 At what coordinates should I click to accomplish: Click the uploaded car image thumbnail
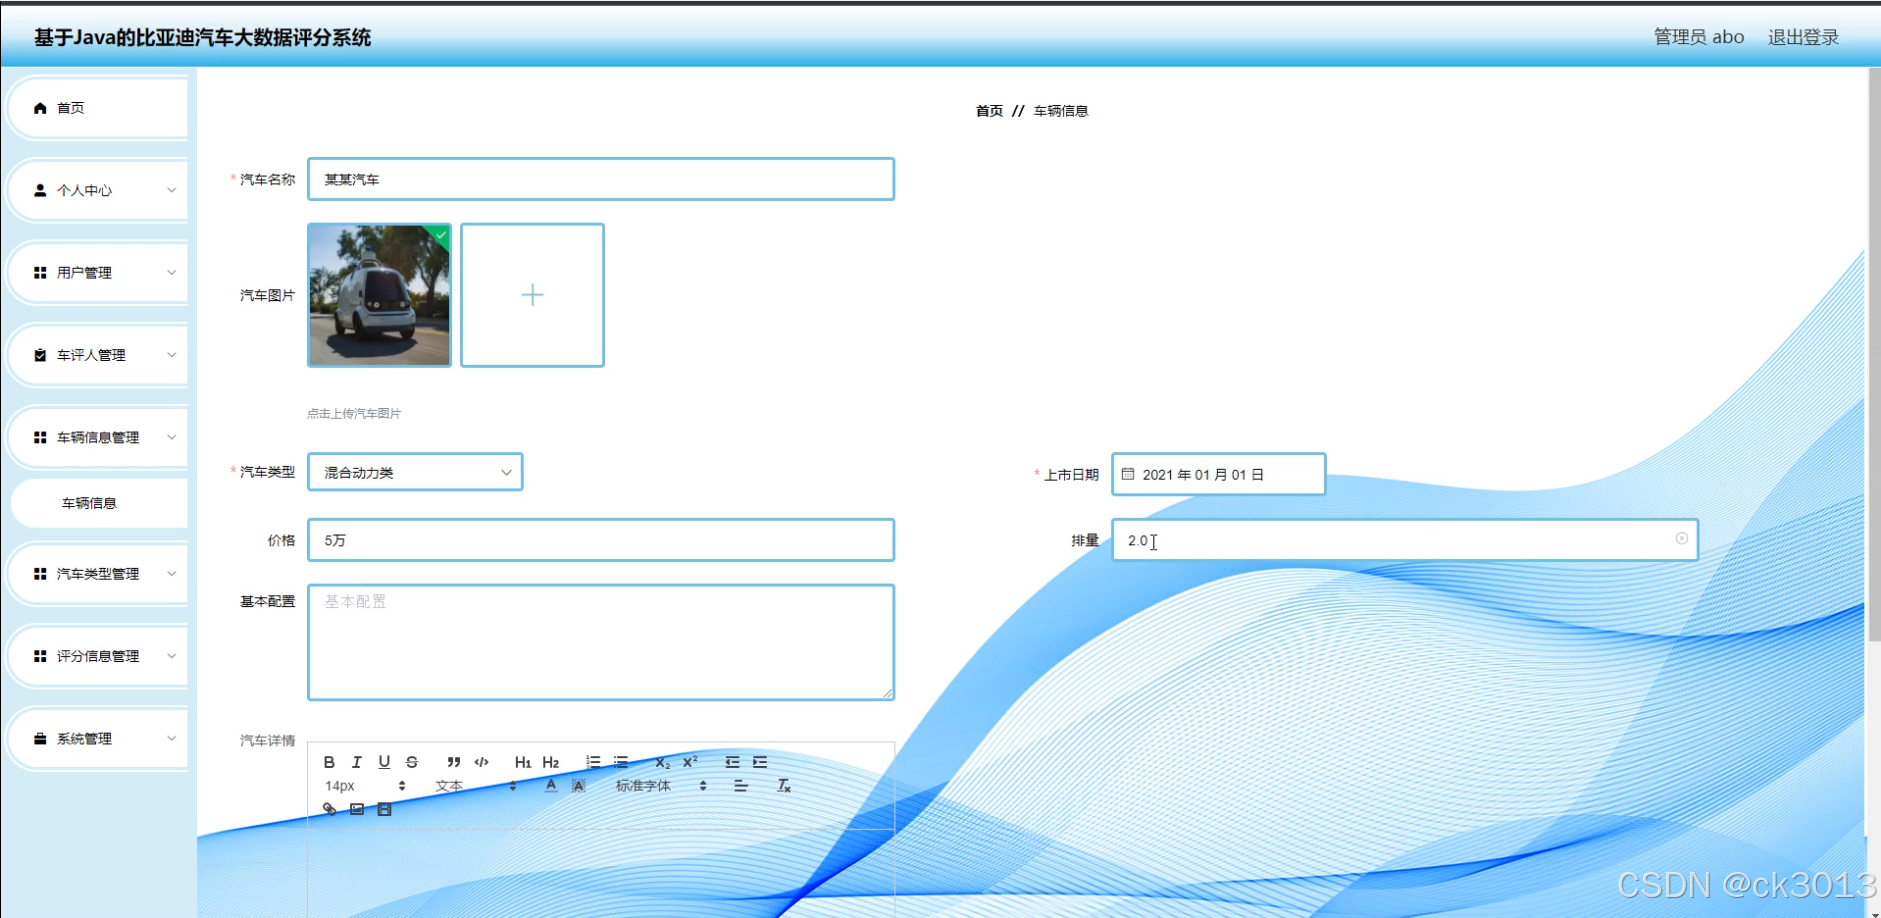click(x=379, y=295)
